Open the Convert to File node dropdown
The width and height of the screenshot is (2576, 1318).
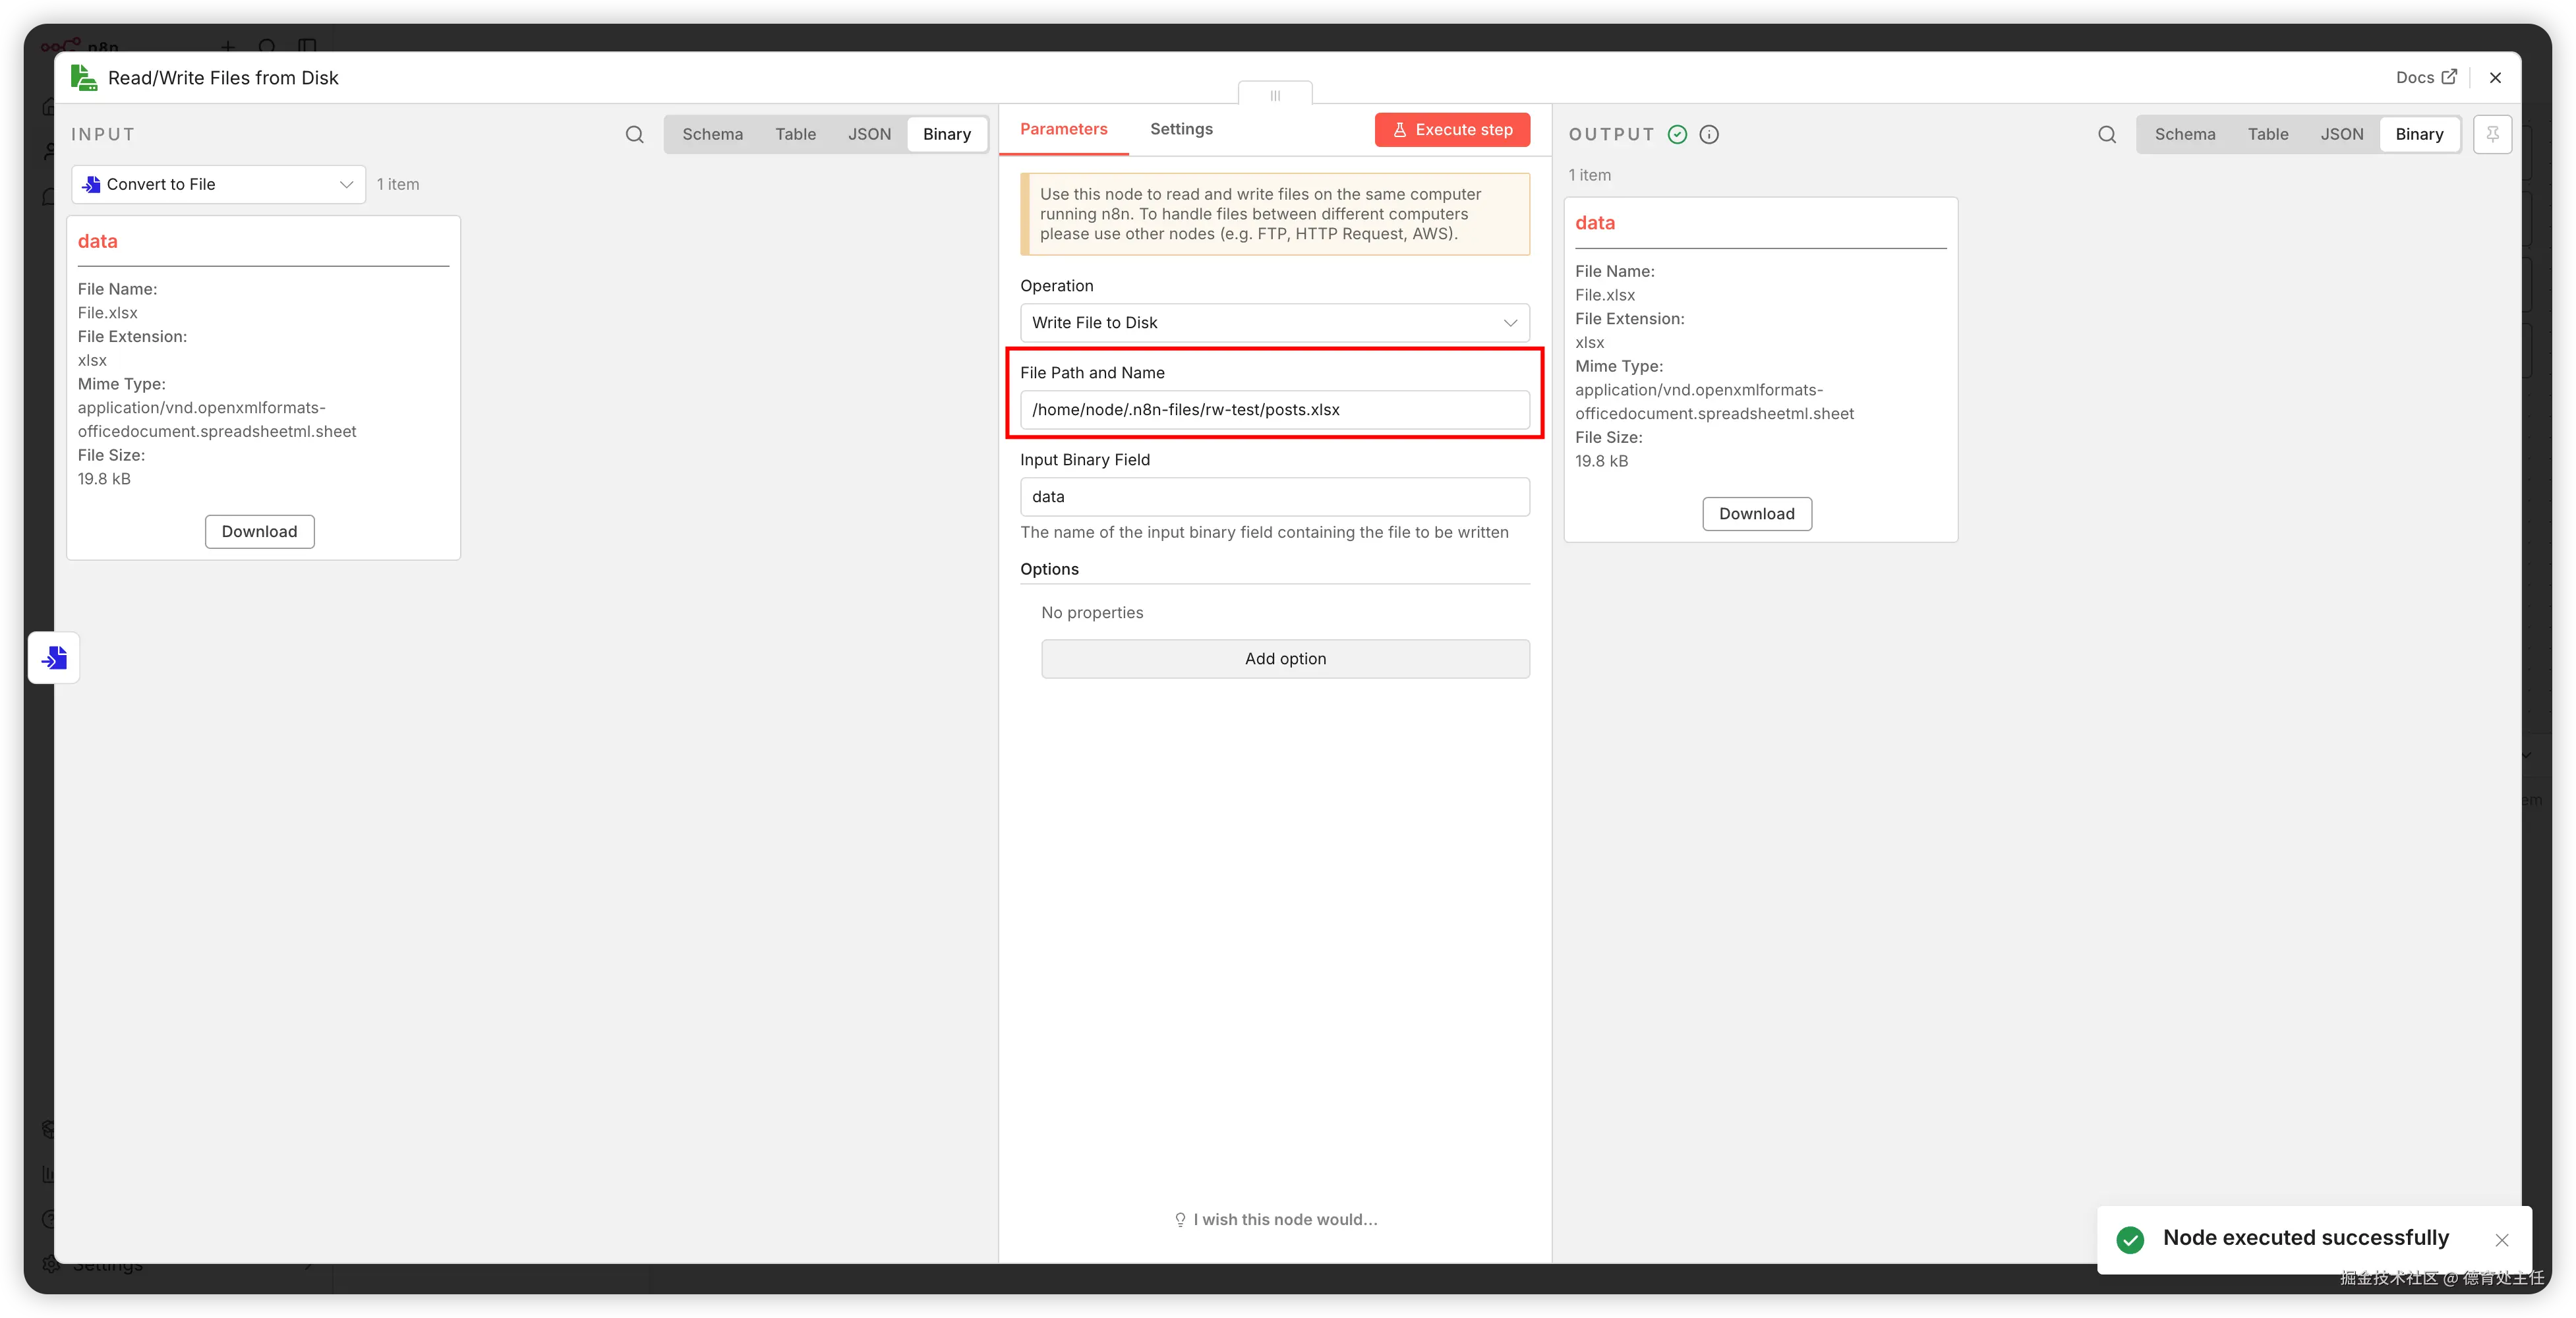coord(219,184)
